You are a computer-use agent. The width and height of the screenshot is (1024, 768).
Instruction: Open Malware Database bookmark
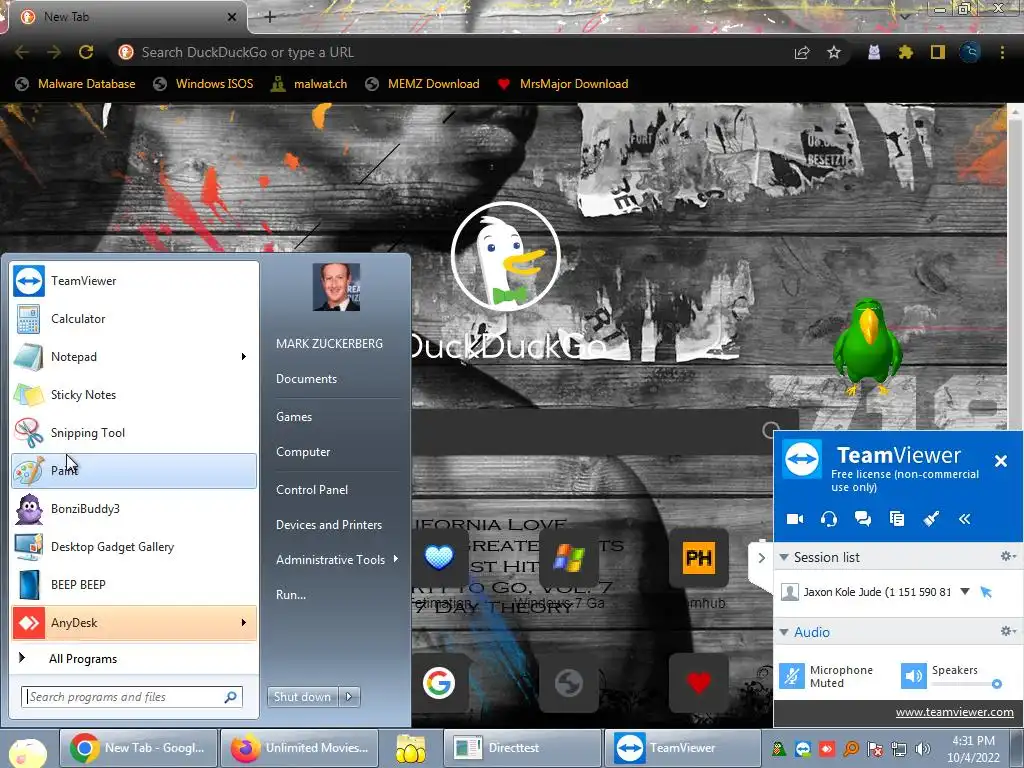click(76, 84)
